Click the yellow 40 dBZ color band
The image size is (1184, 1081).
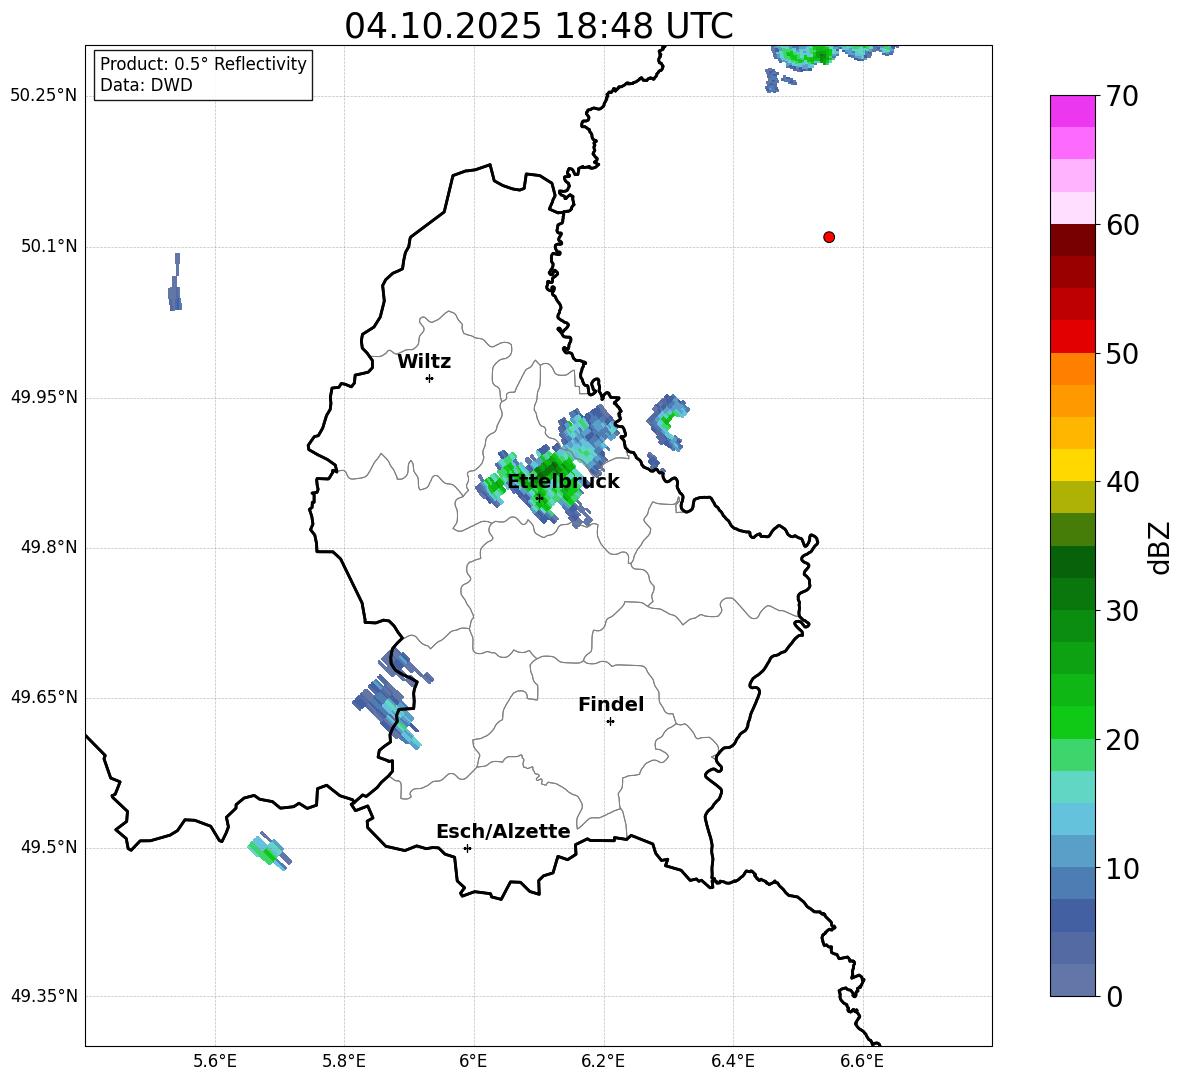pyautogui.click(x=1072, y=465)
